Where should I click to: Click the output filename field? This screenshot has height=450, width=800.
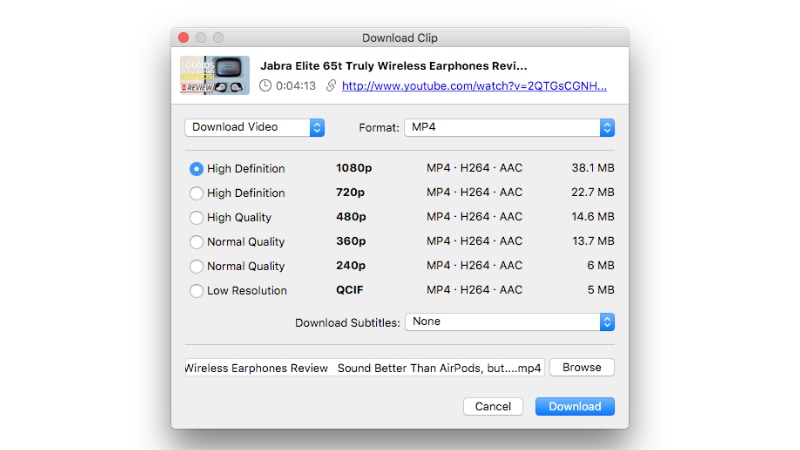(365, 368)
